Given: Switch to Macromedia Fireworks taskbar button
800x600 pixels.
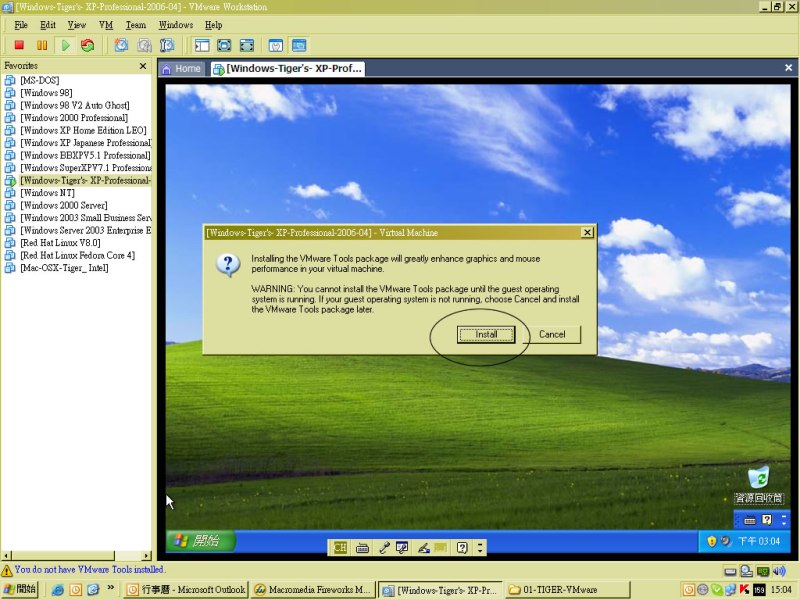Looking at the screenshot, I should [x=314, y=590].
